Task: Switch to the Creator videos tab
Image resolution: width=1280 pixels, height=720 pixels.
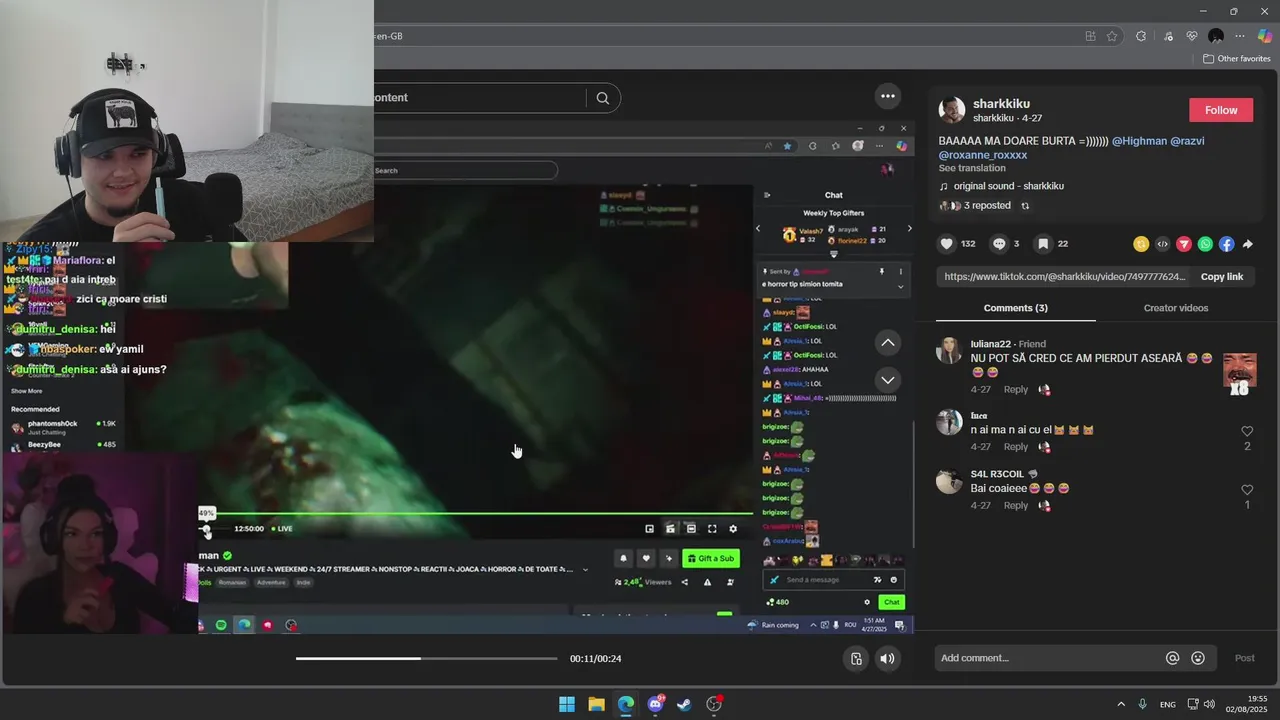Action: [1176, 308]
